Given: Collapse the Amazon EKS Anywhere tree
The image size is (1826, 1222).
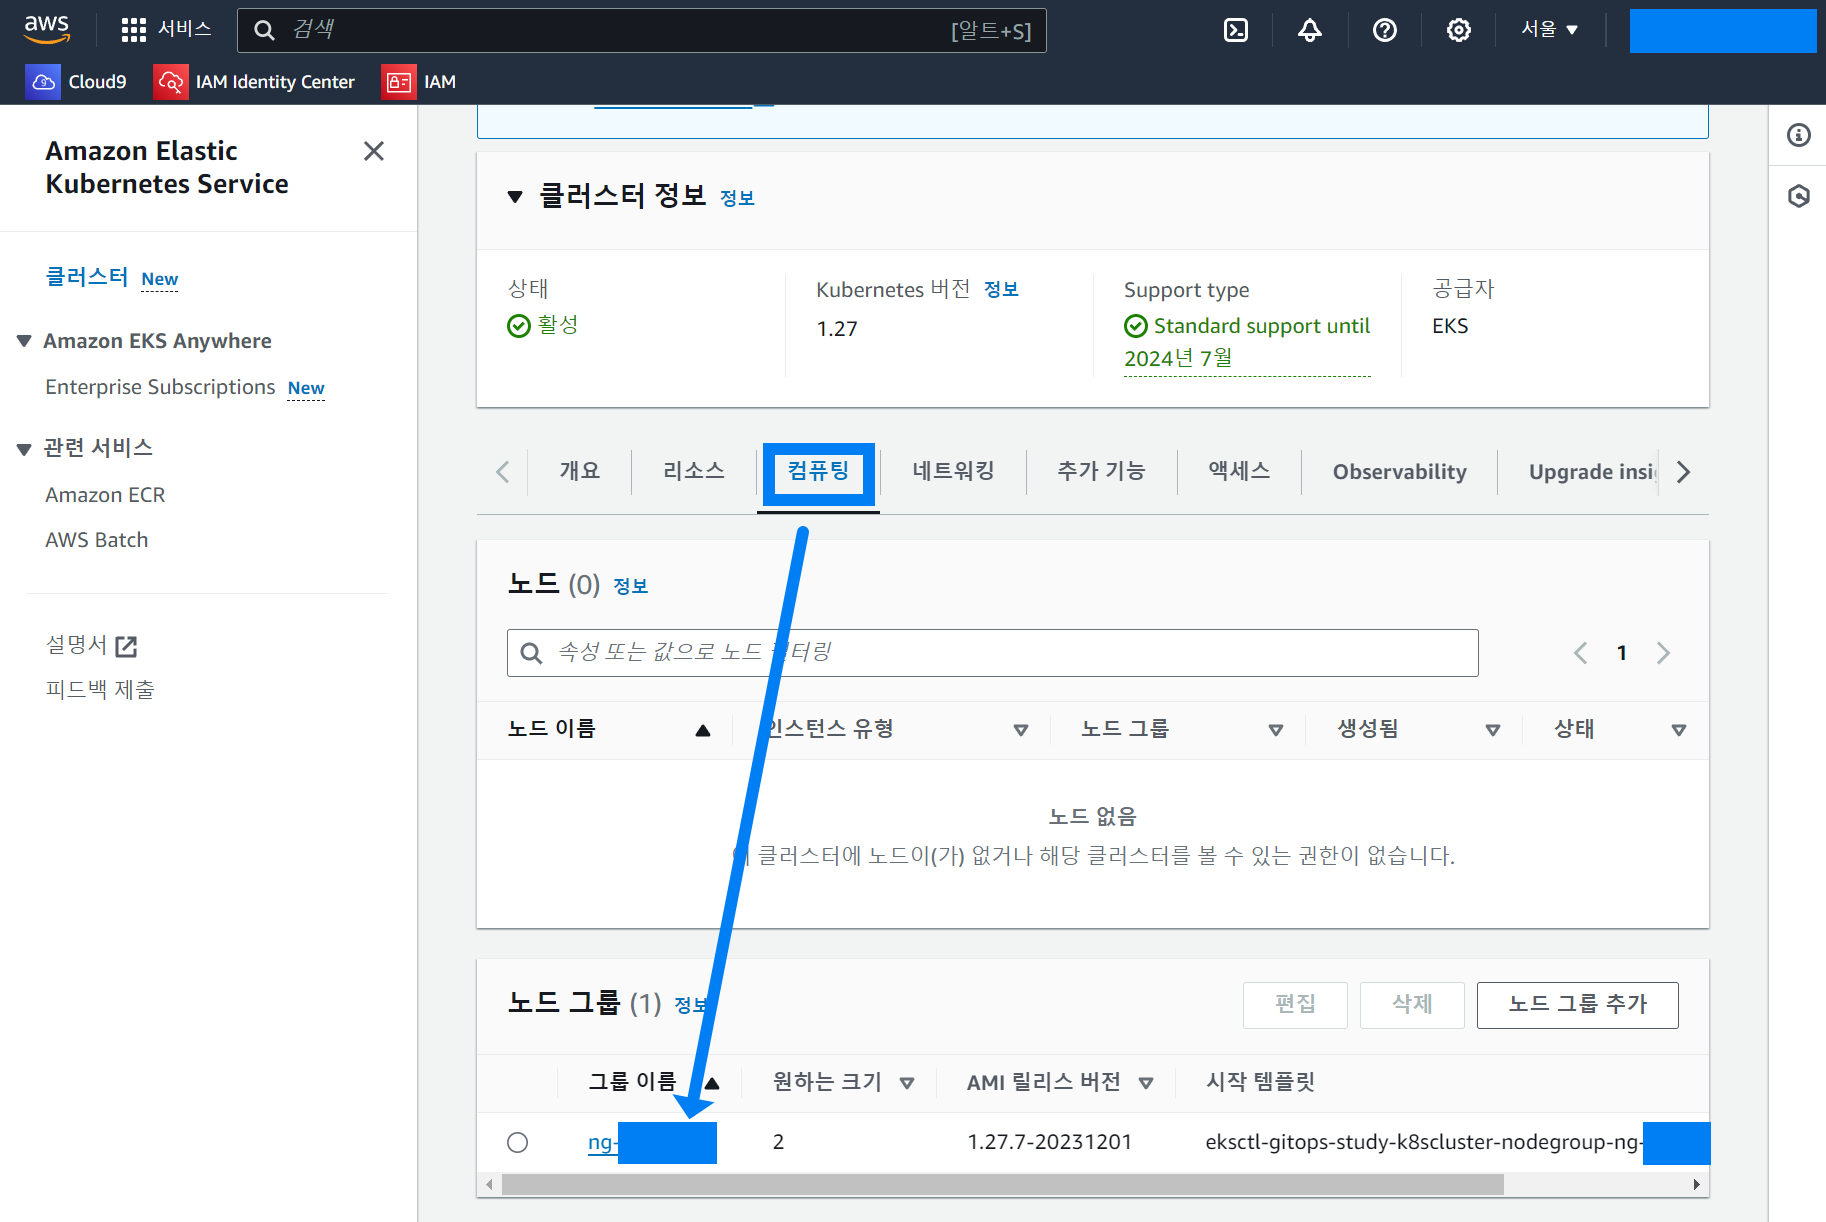Looking at the screenshot, I should click(24, 341).
